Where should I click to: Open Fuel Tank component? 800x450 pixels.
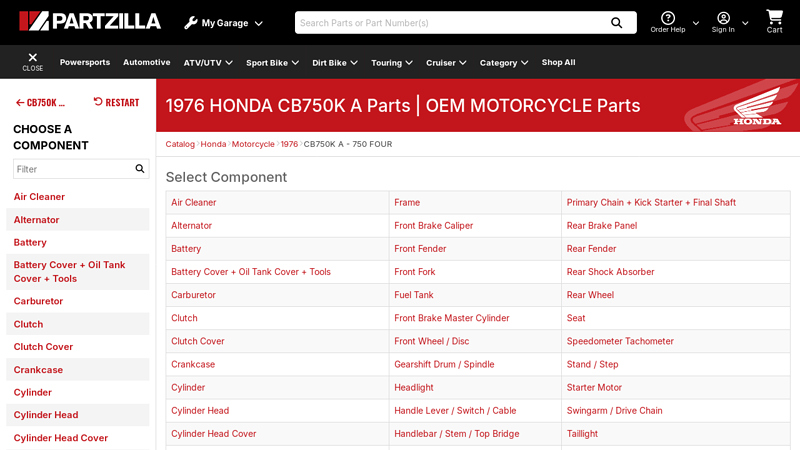click(413, 295)
